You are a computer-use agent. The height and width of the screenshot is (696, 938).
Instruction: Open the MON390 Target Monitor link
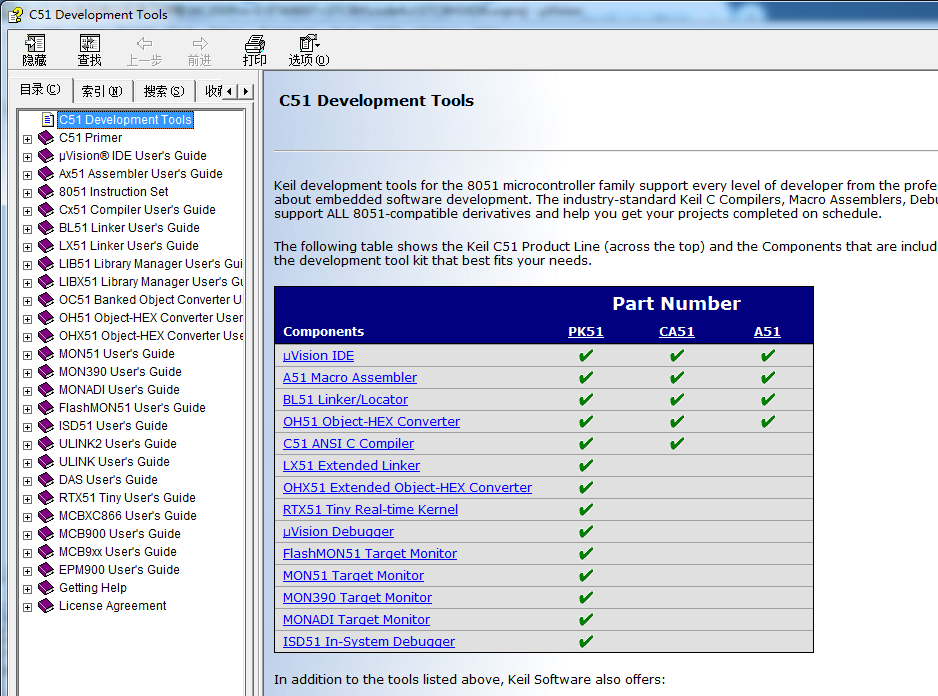[x=357, y=597]
